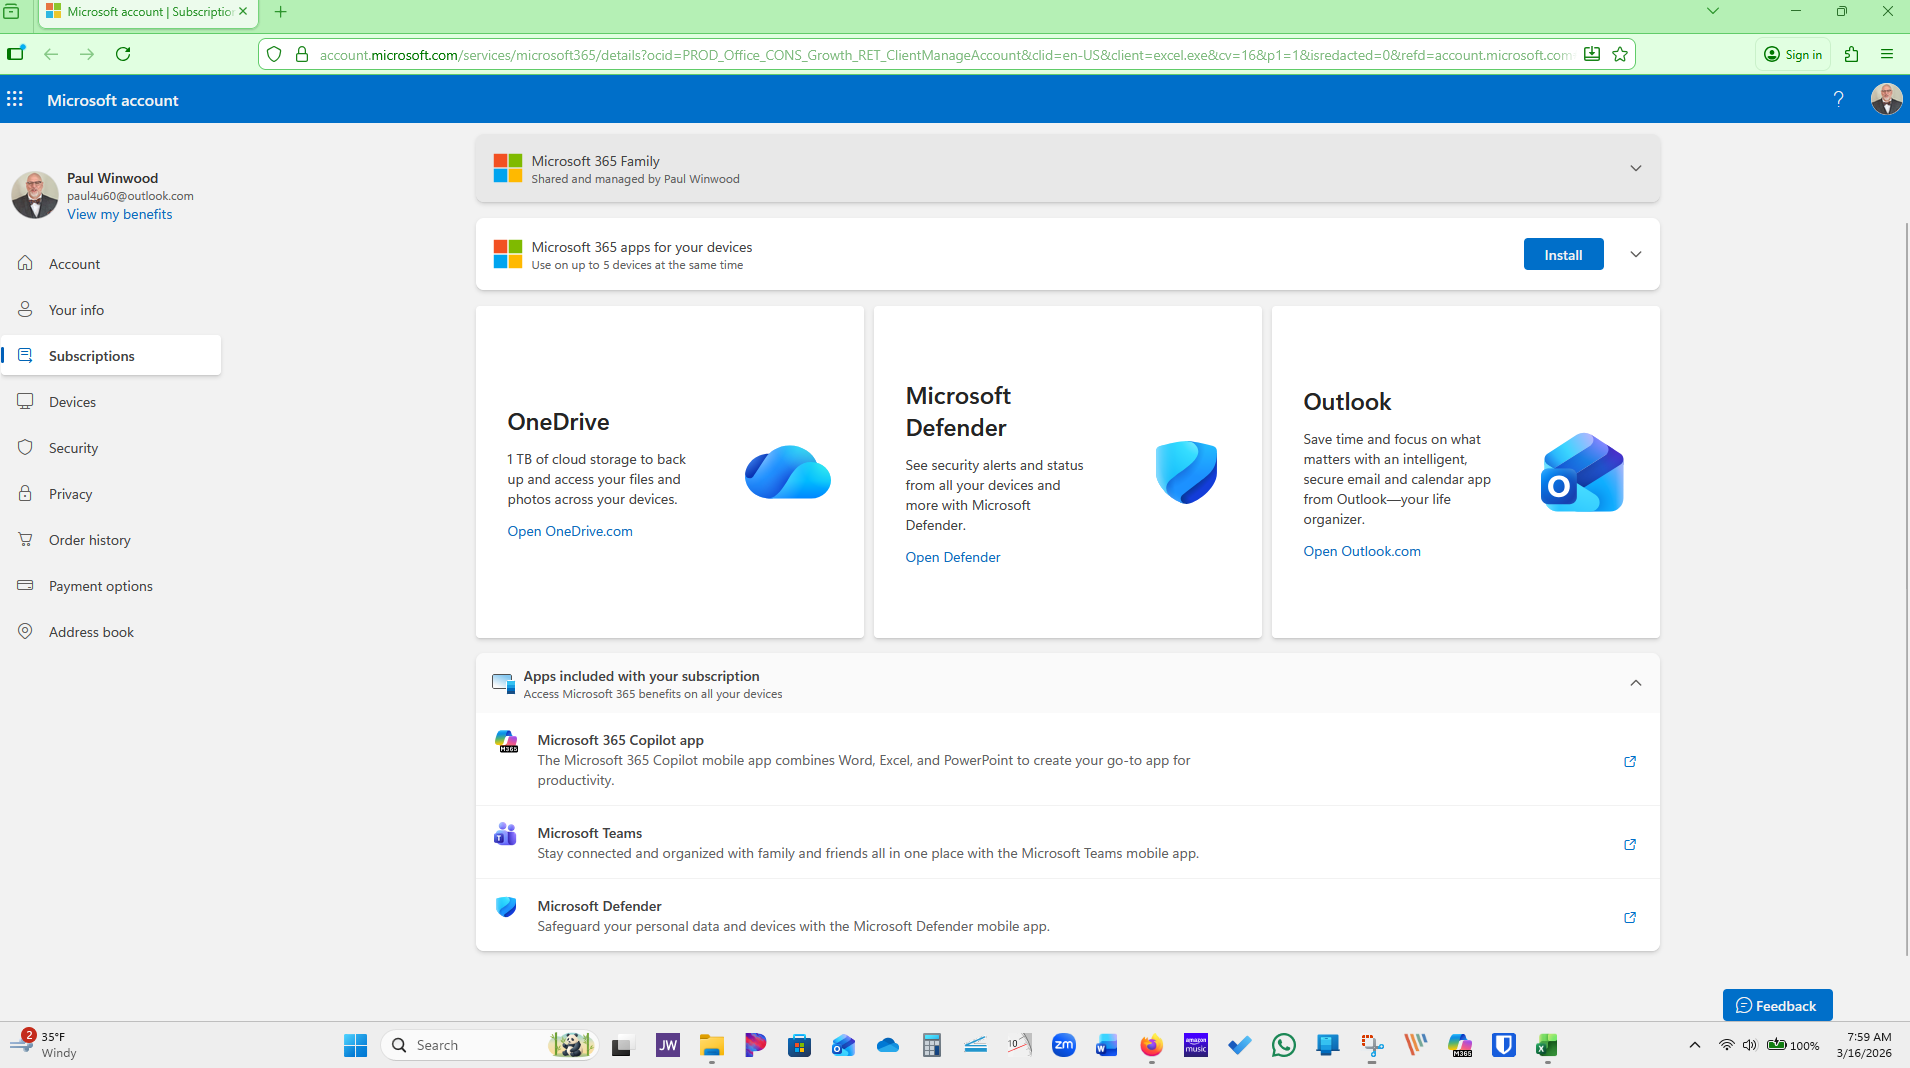Open Zoom from the taskbar
The image size is (1910, 1068).
point(1063,1045)
